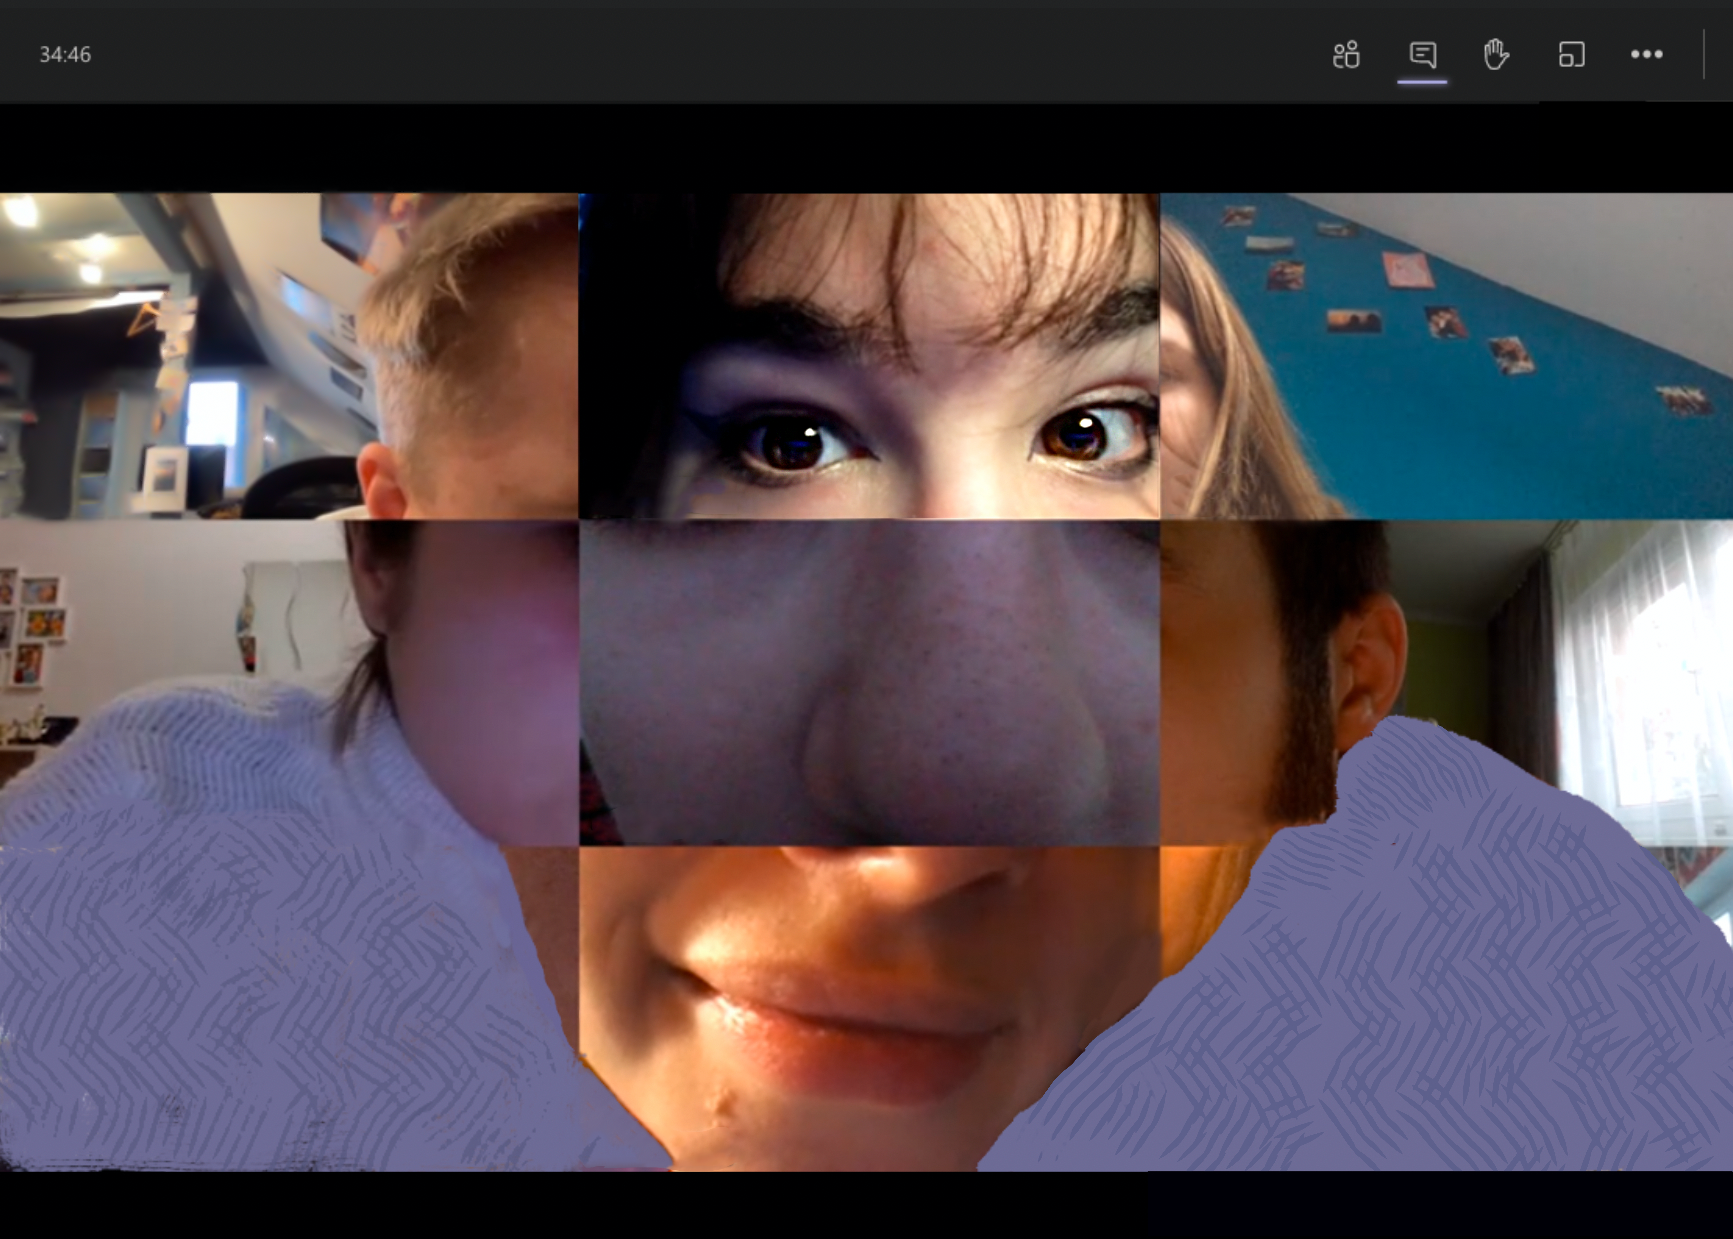Open the More actions ellipsis menu
Viewport: 1733px width, 1239px height.
1646,55
